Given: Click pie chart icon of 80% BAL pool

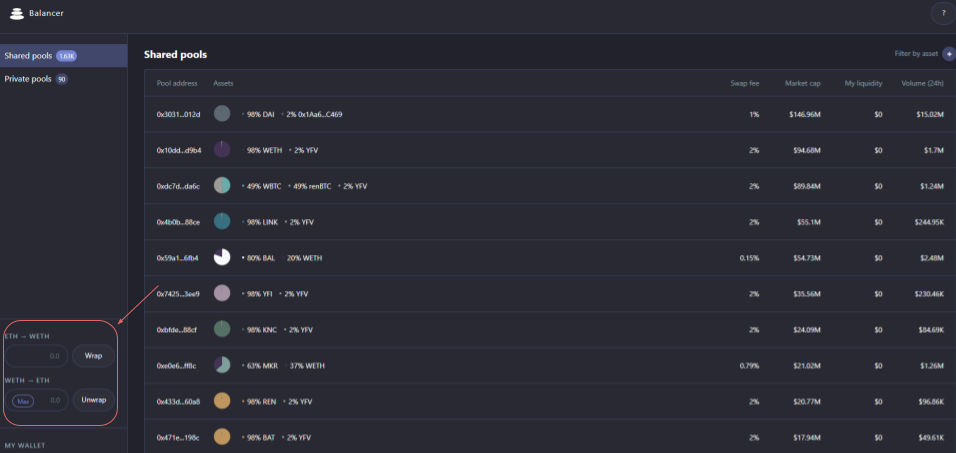Looking at the screenshot, I should [222, 257].
